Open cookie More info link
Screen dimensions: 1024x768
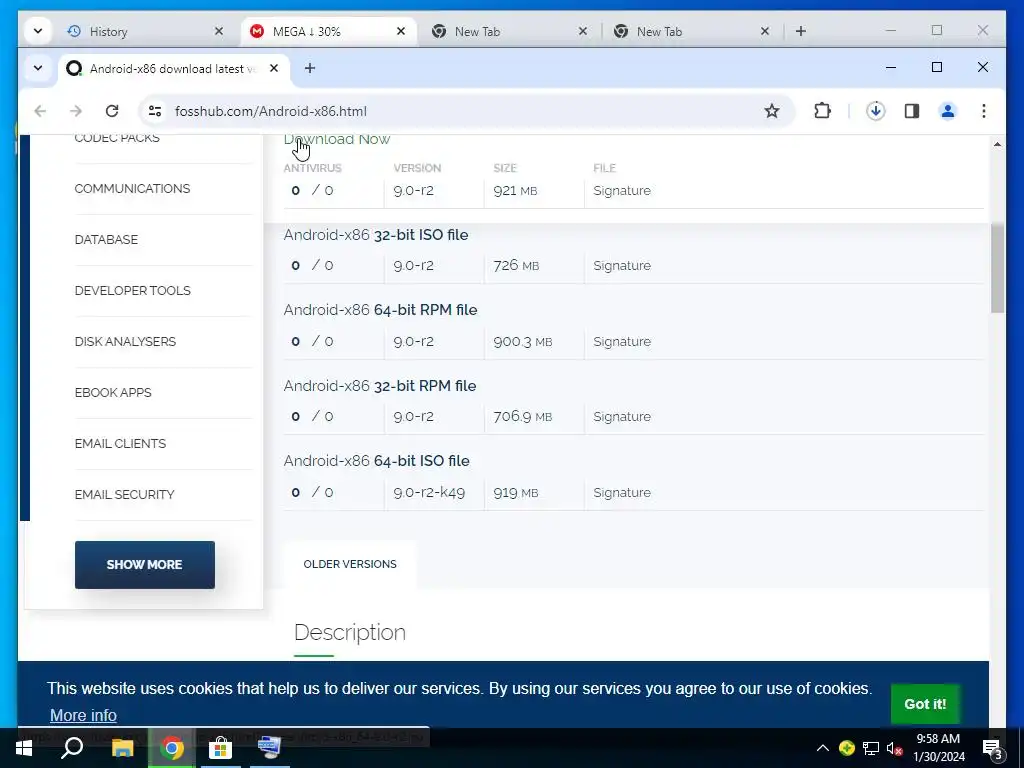click(83, 715)
